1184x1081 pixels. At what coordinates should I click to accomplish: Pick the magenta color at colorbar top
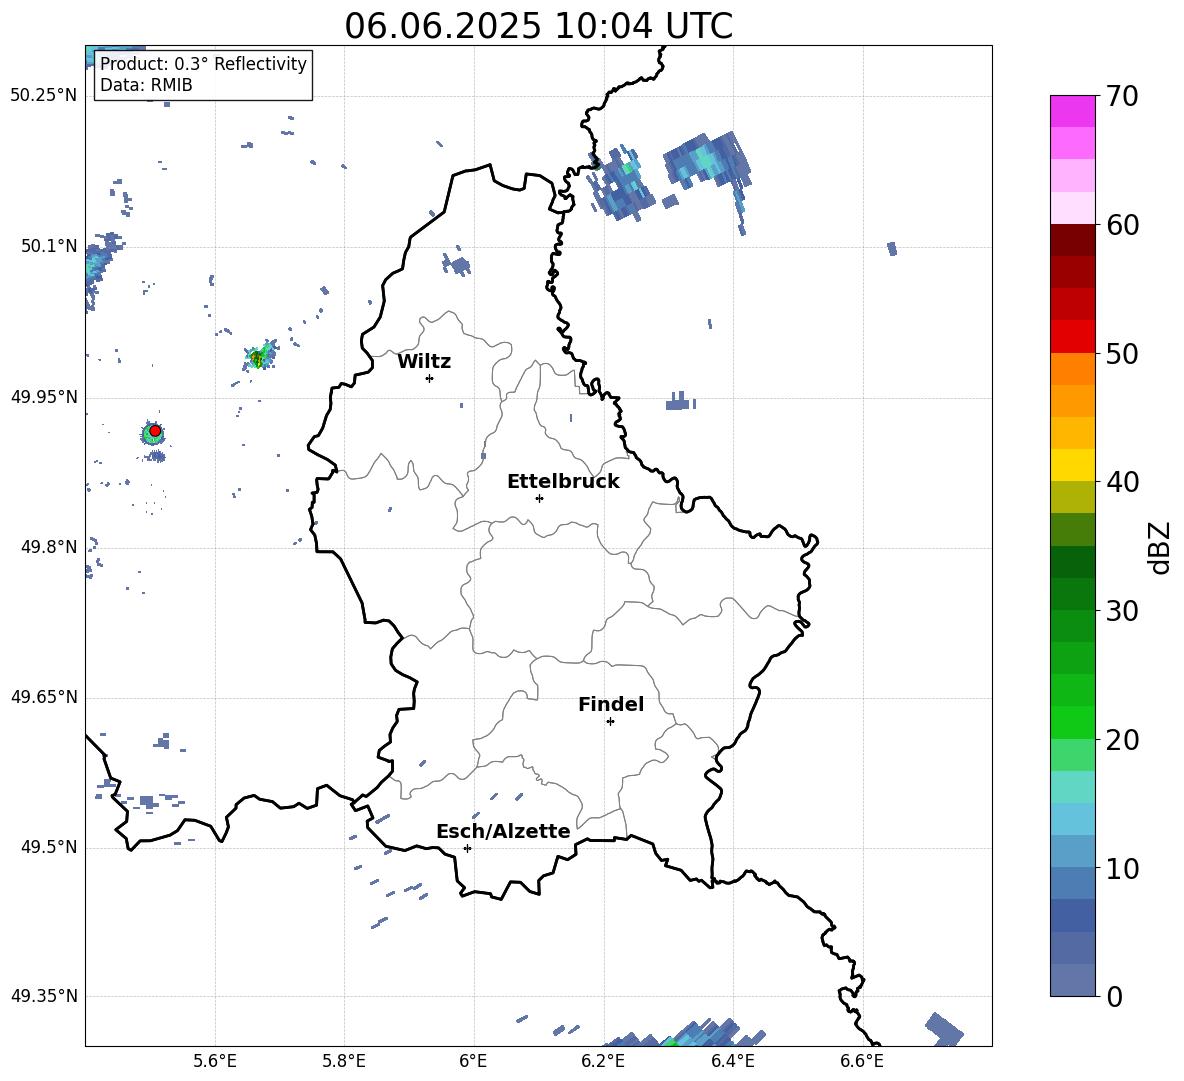1072,111
